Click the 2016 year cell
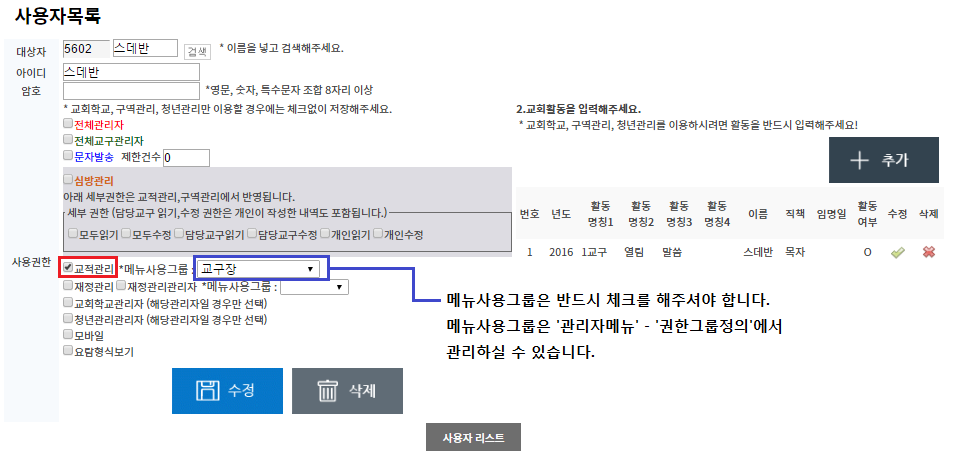 tap(560, 252)
